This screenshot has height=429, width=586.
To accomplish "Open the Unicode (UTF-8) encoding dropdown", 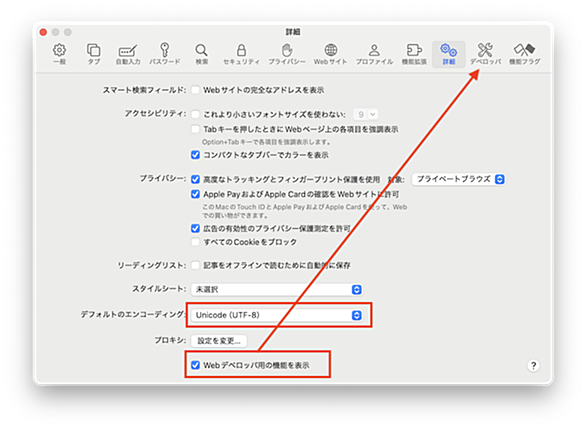I will [277, 315].
